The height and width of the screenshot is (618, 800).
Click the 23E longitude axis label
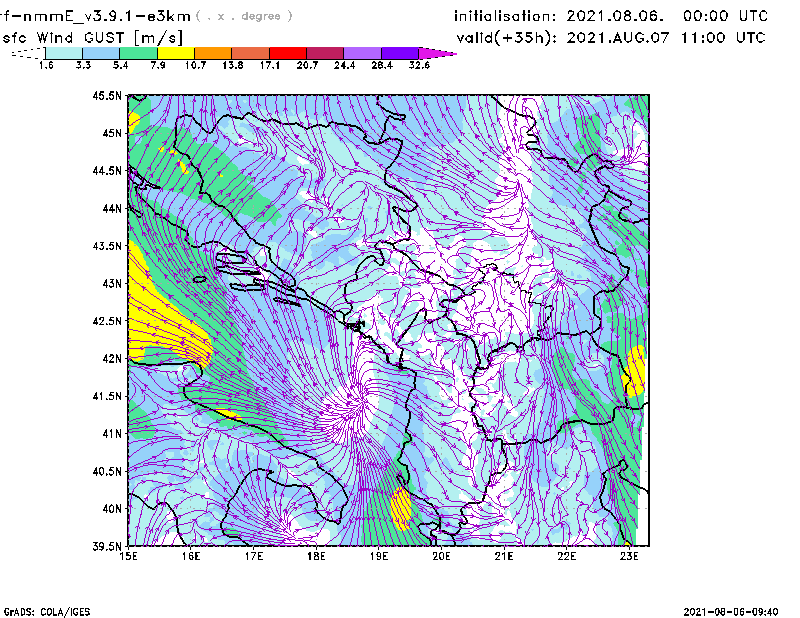(x=629, y=556)
